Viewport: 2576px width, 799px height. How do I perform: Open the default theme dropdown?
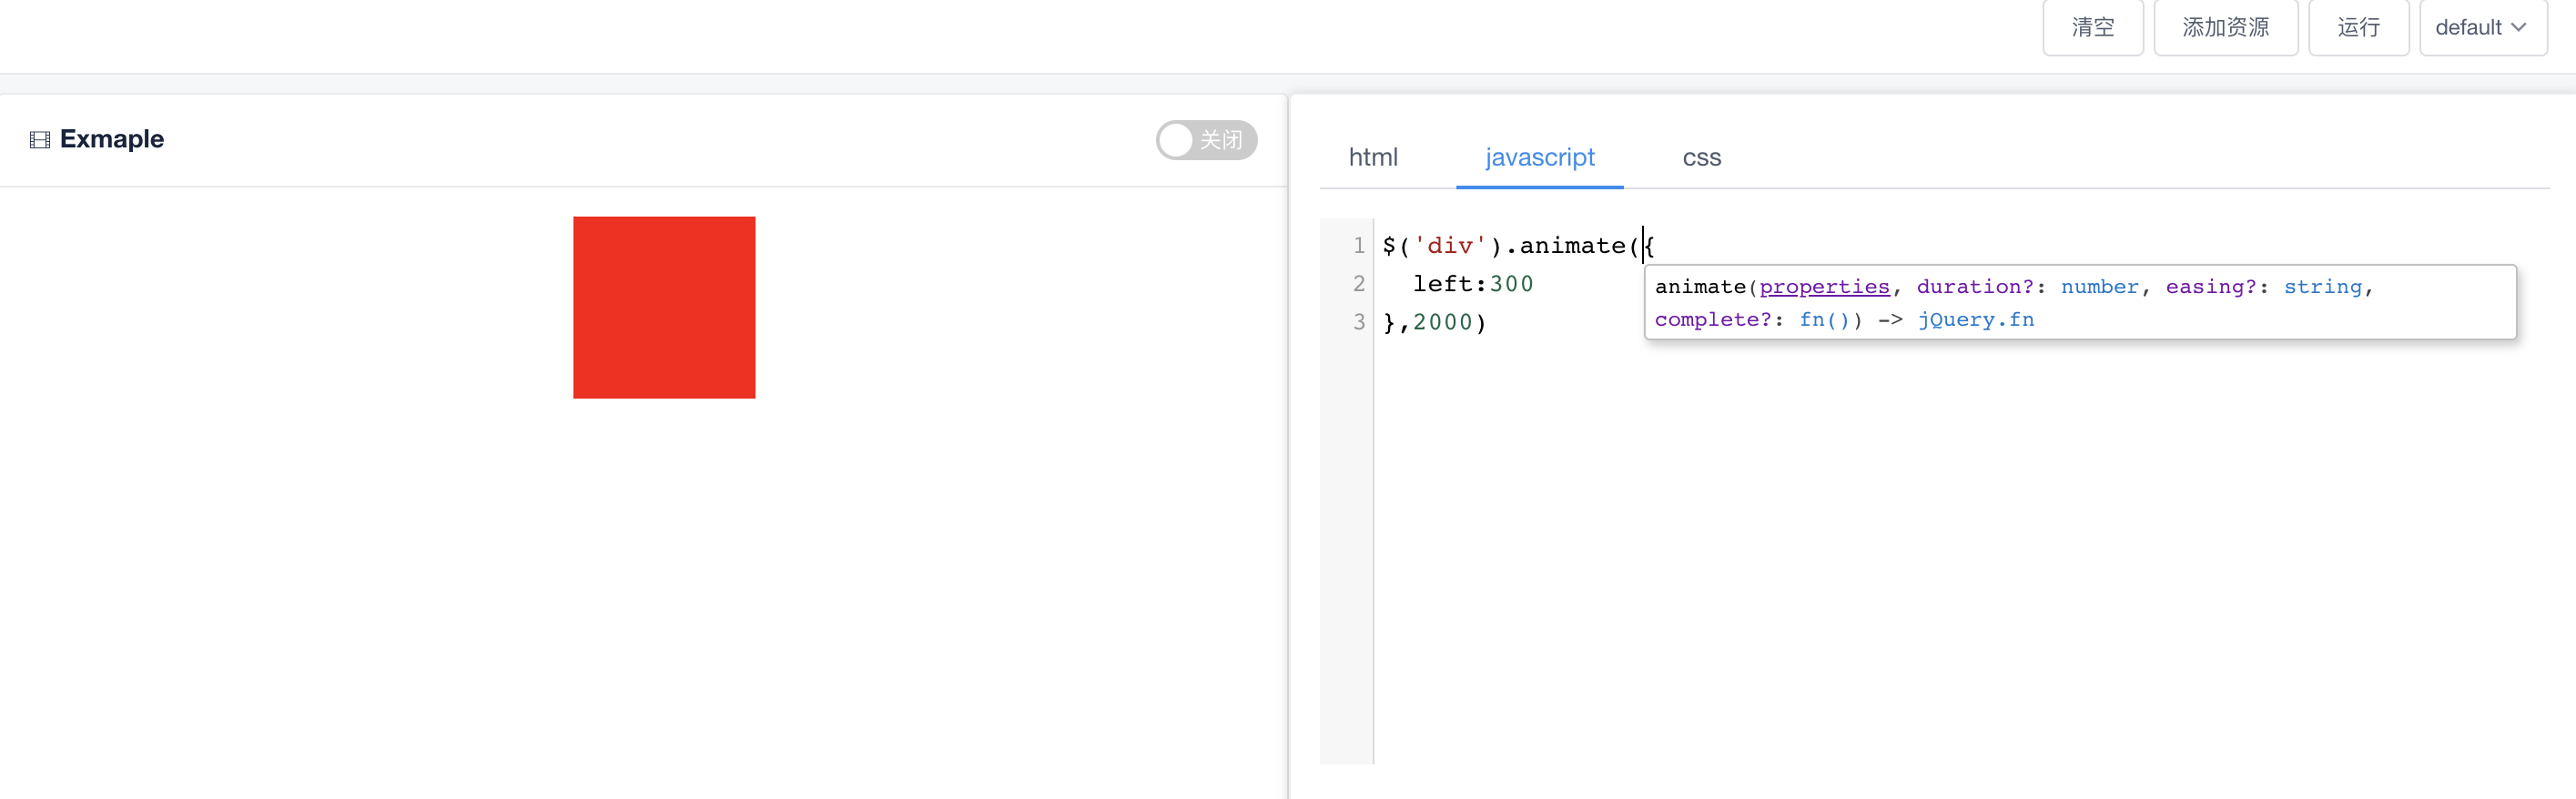pyautogui.click(x=2482, y=27)
